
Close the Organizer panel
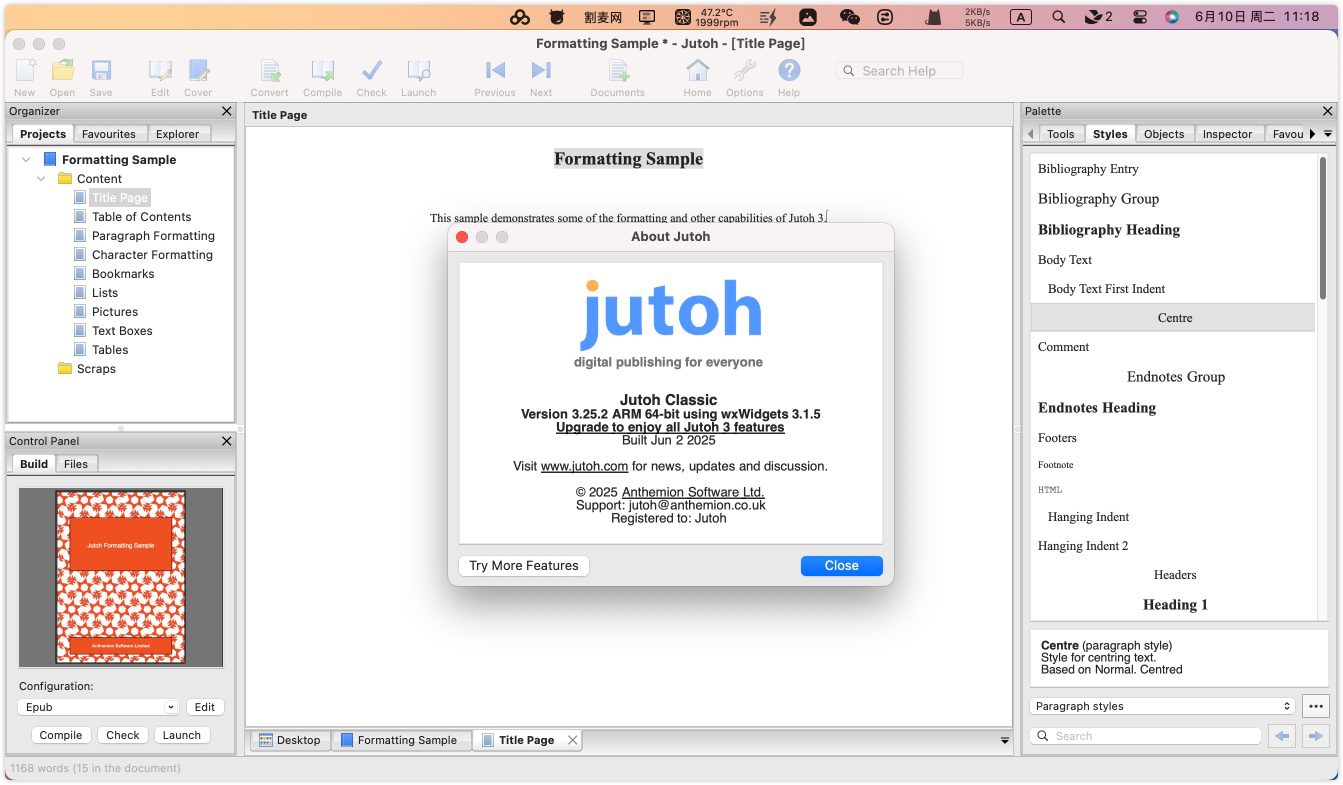[226, 112]
